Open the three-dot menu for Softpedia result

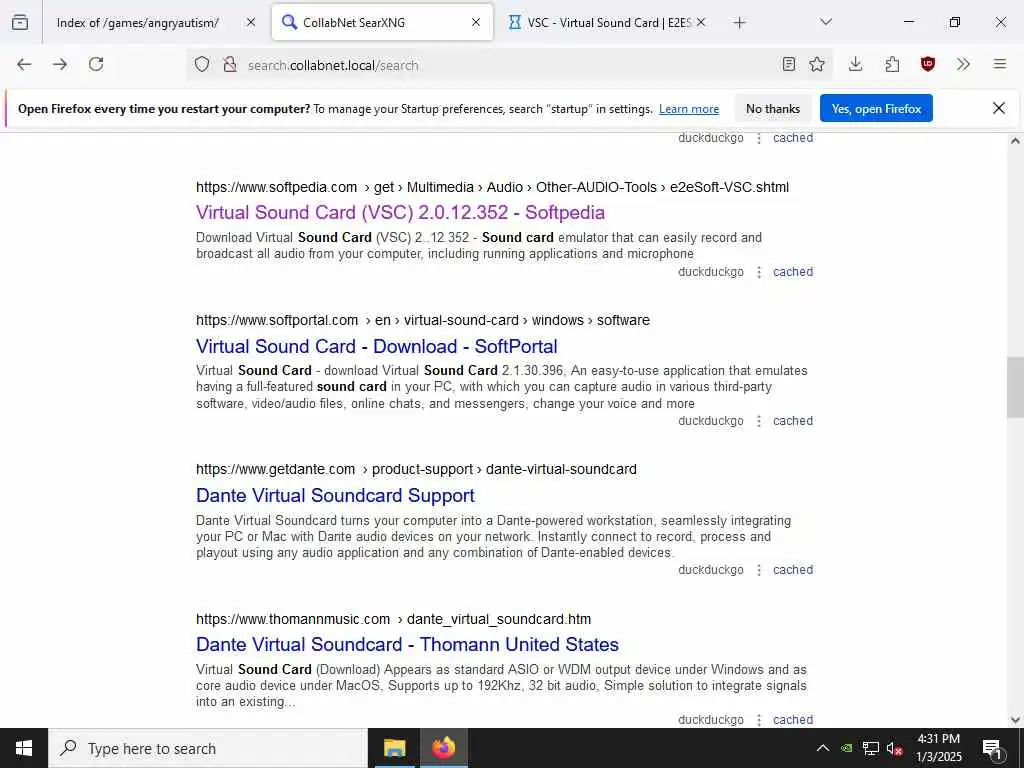click(759, 272)
